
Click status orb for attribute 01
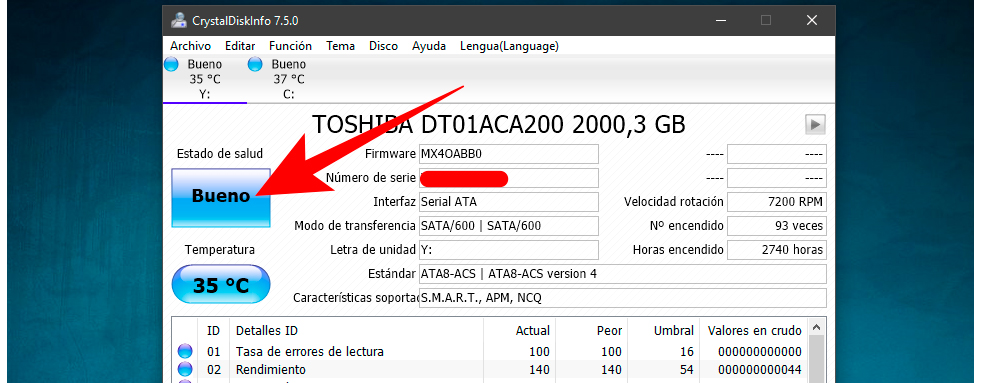click(x=185, y=351)
